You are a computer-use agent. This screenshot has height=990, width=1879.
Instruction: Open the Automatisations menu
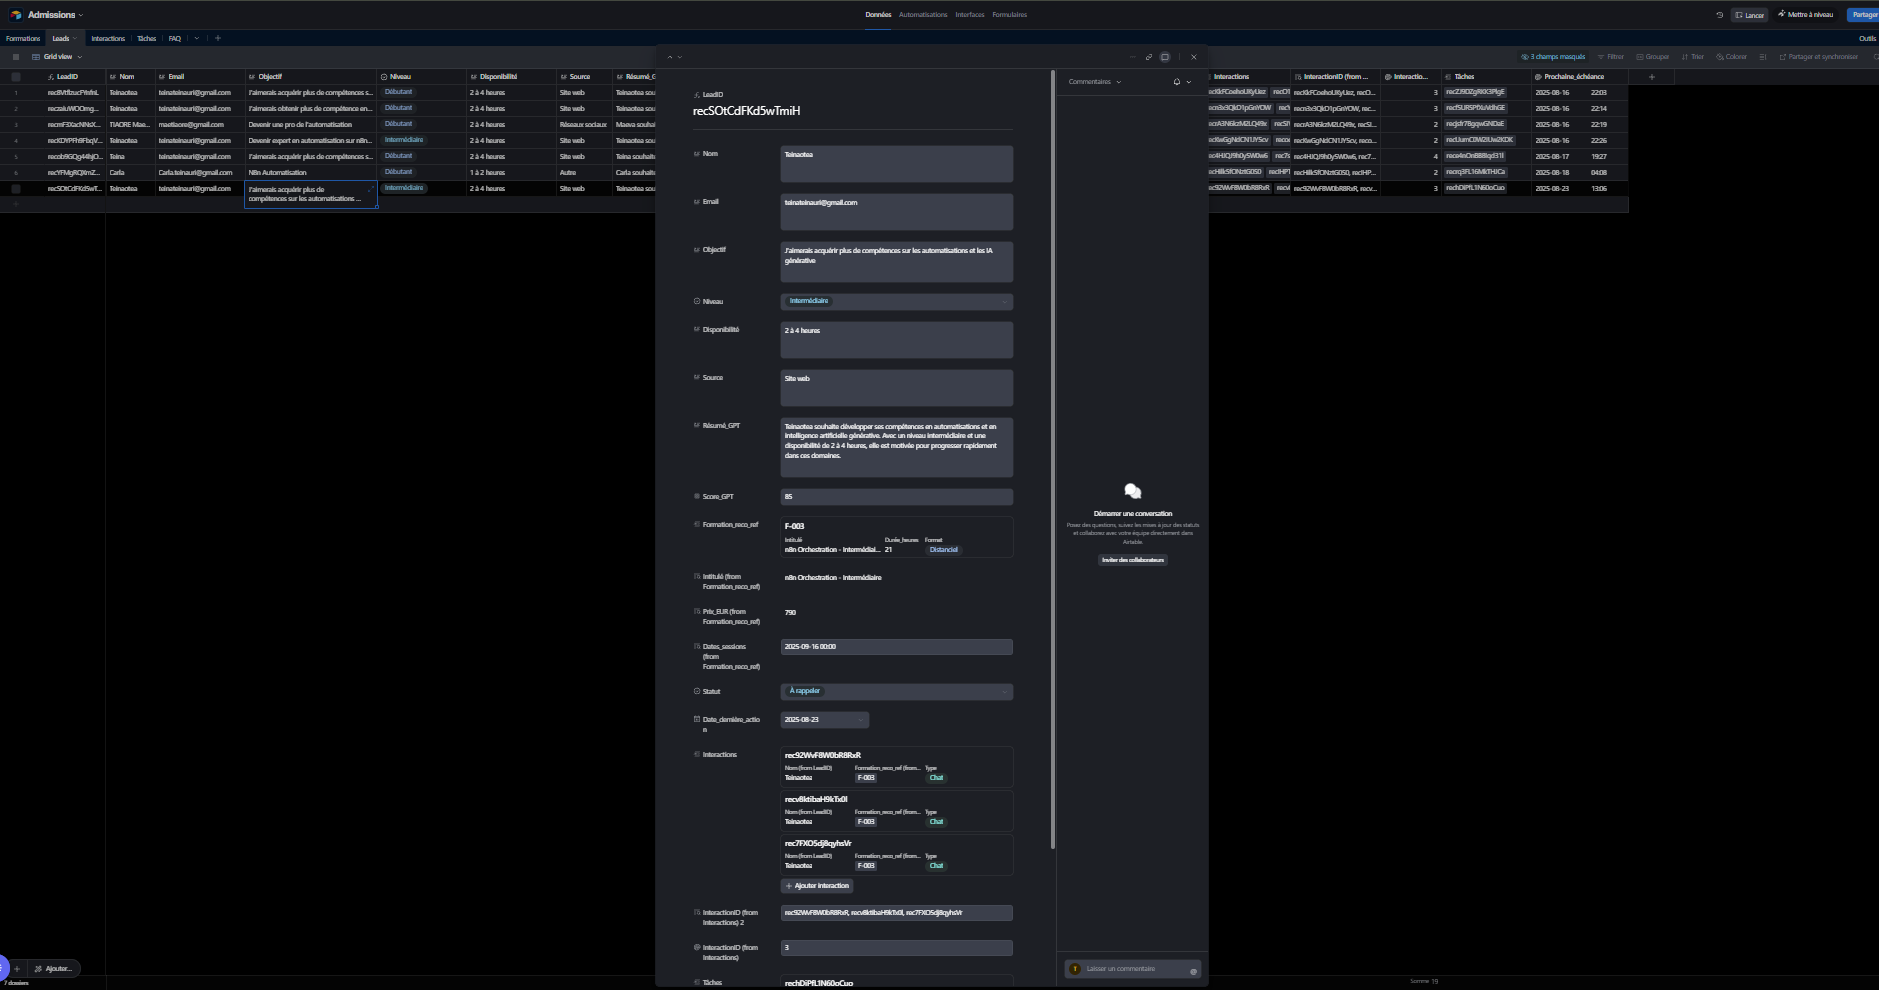[923, 15]
